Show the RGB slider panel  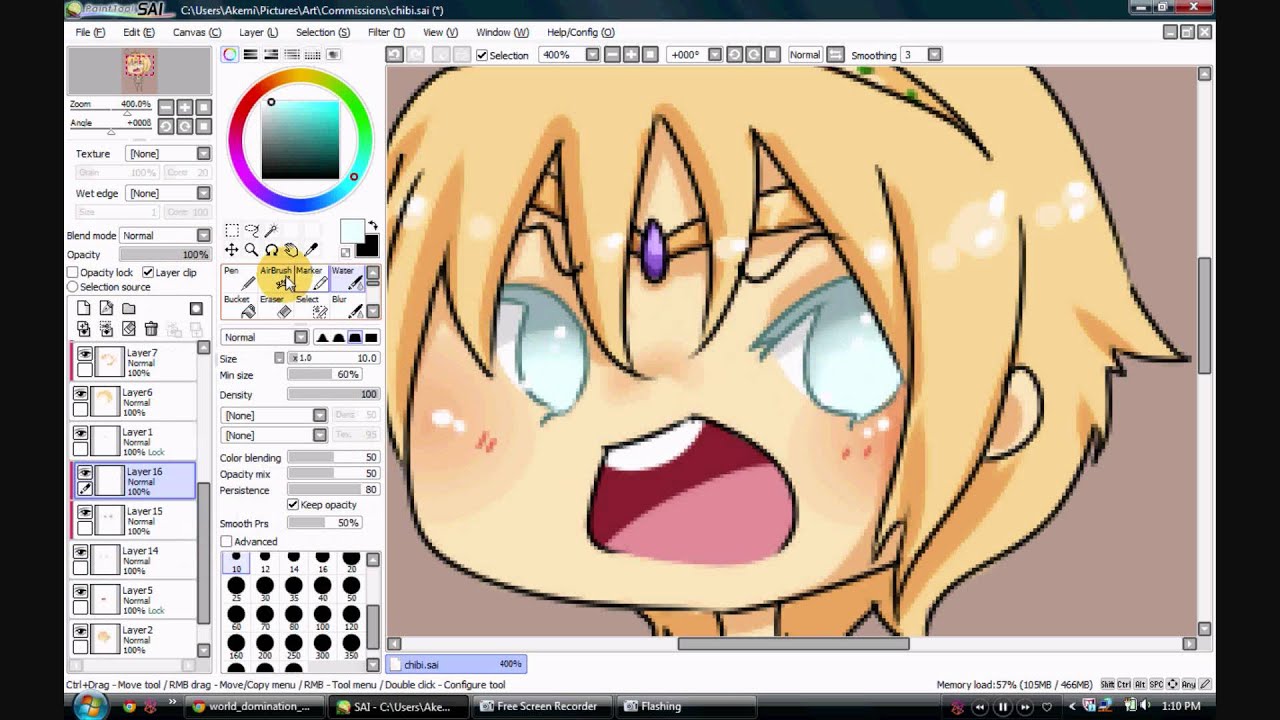(250, 55)
